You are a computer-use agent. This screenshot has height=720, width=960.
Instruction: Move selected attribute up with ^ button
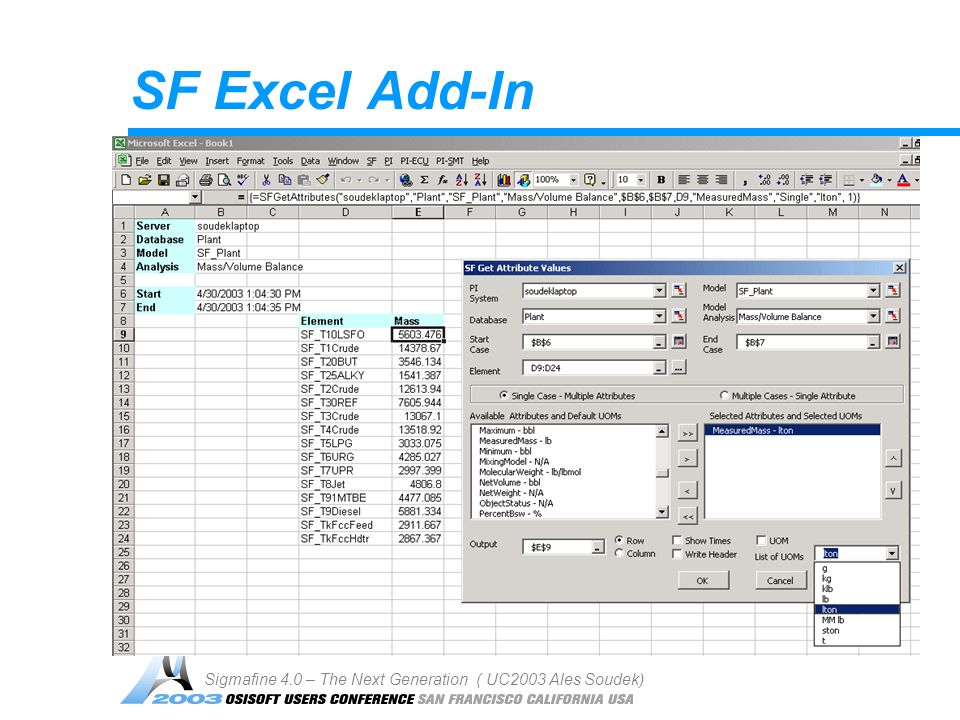click(x=893, y=458)
